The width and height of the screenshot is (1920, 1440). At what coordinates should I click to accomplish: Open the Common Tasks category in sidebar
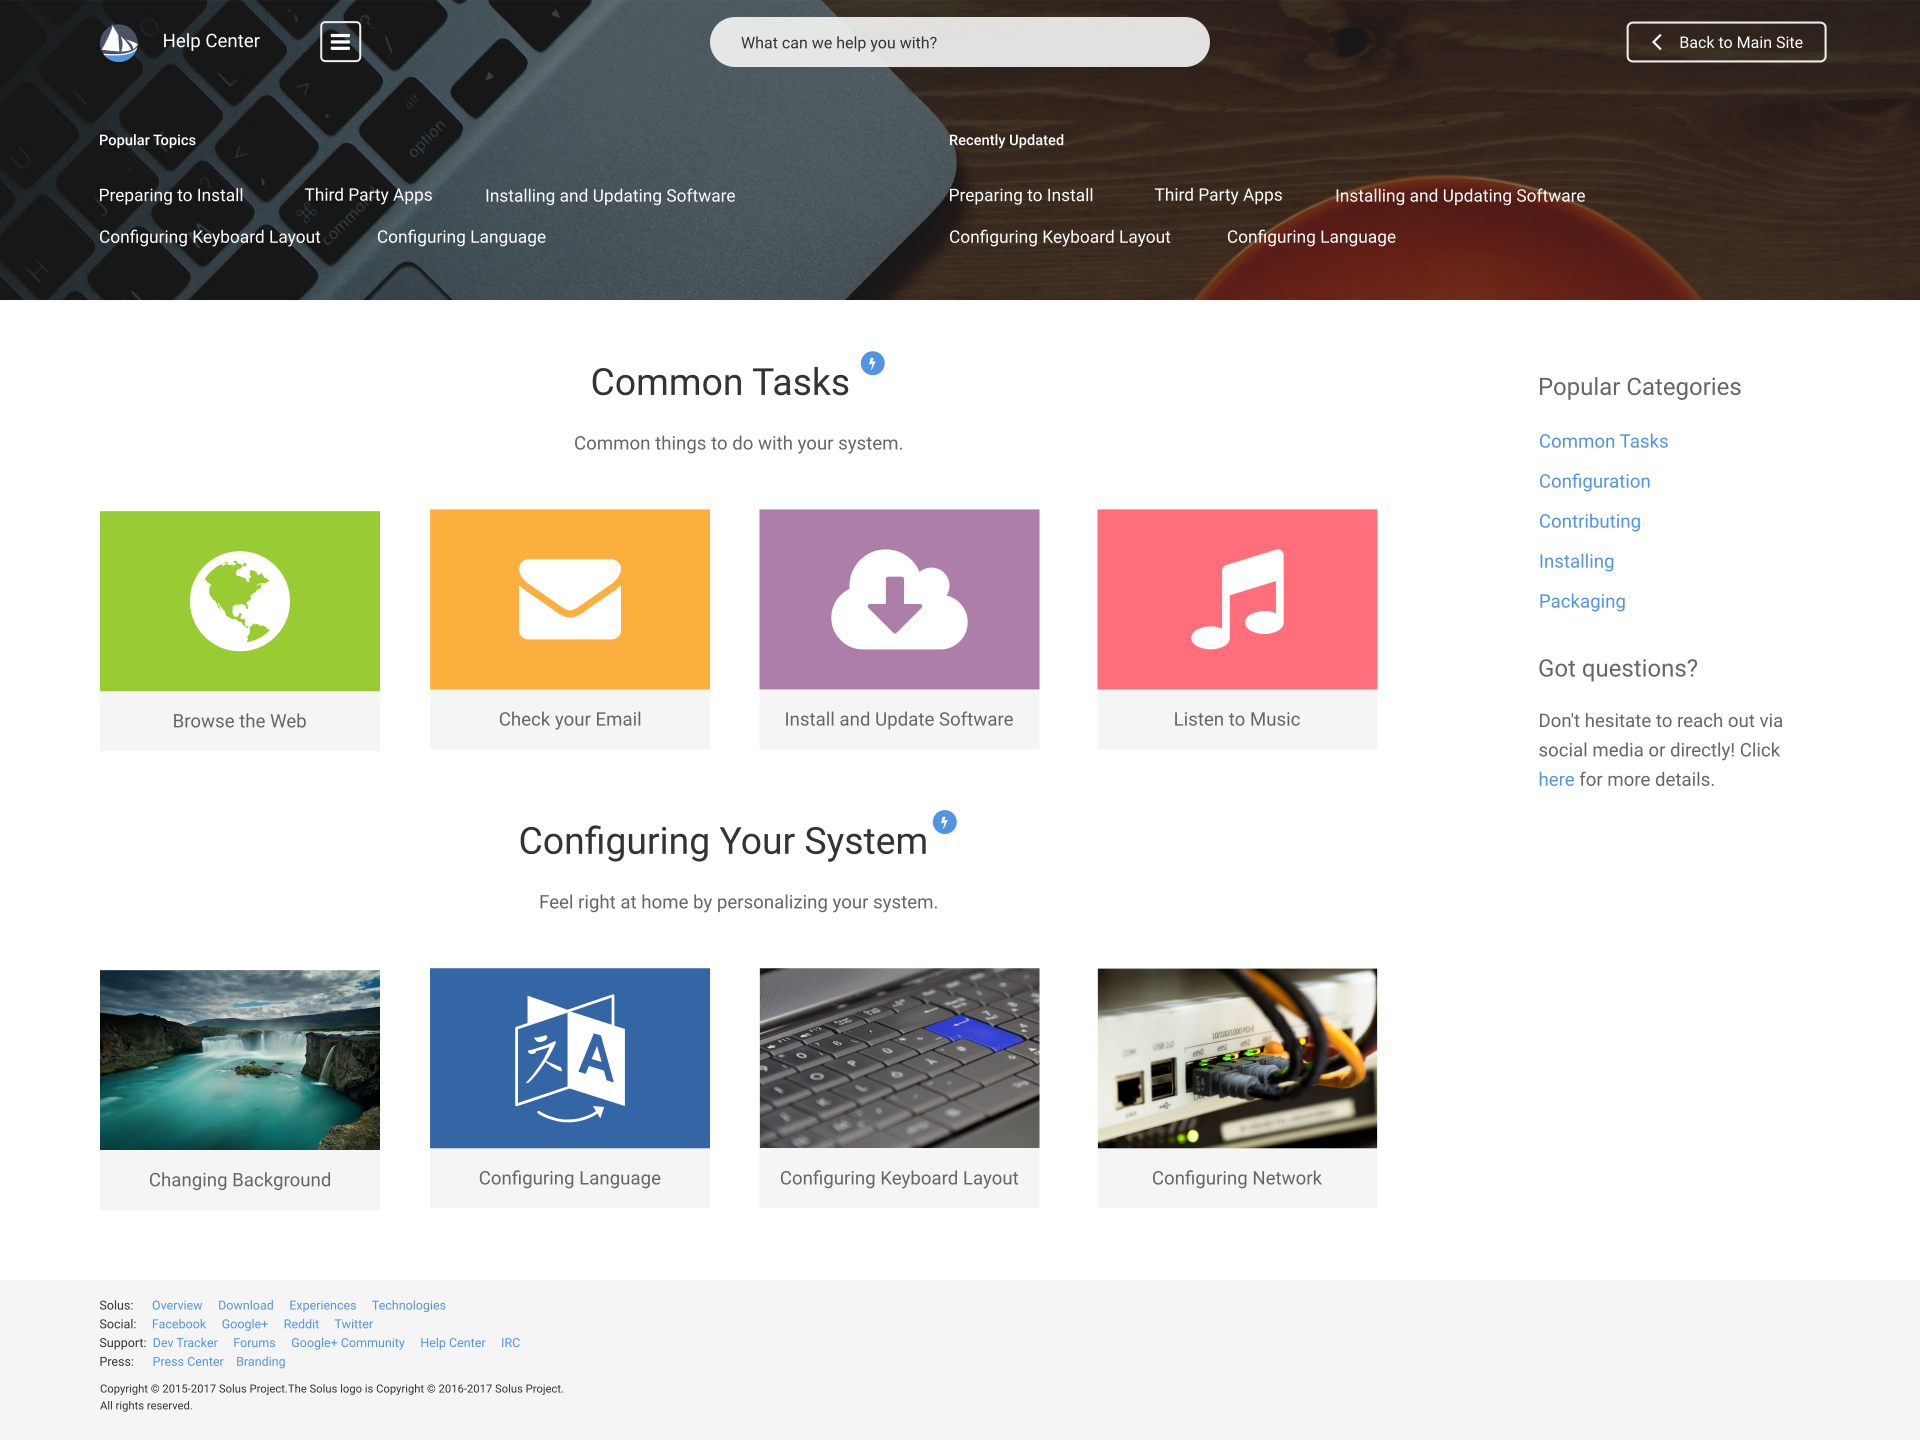coord(1603,441)
